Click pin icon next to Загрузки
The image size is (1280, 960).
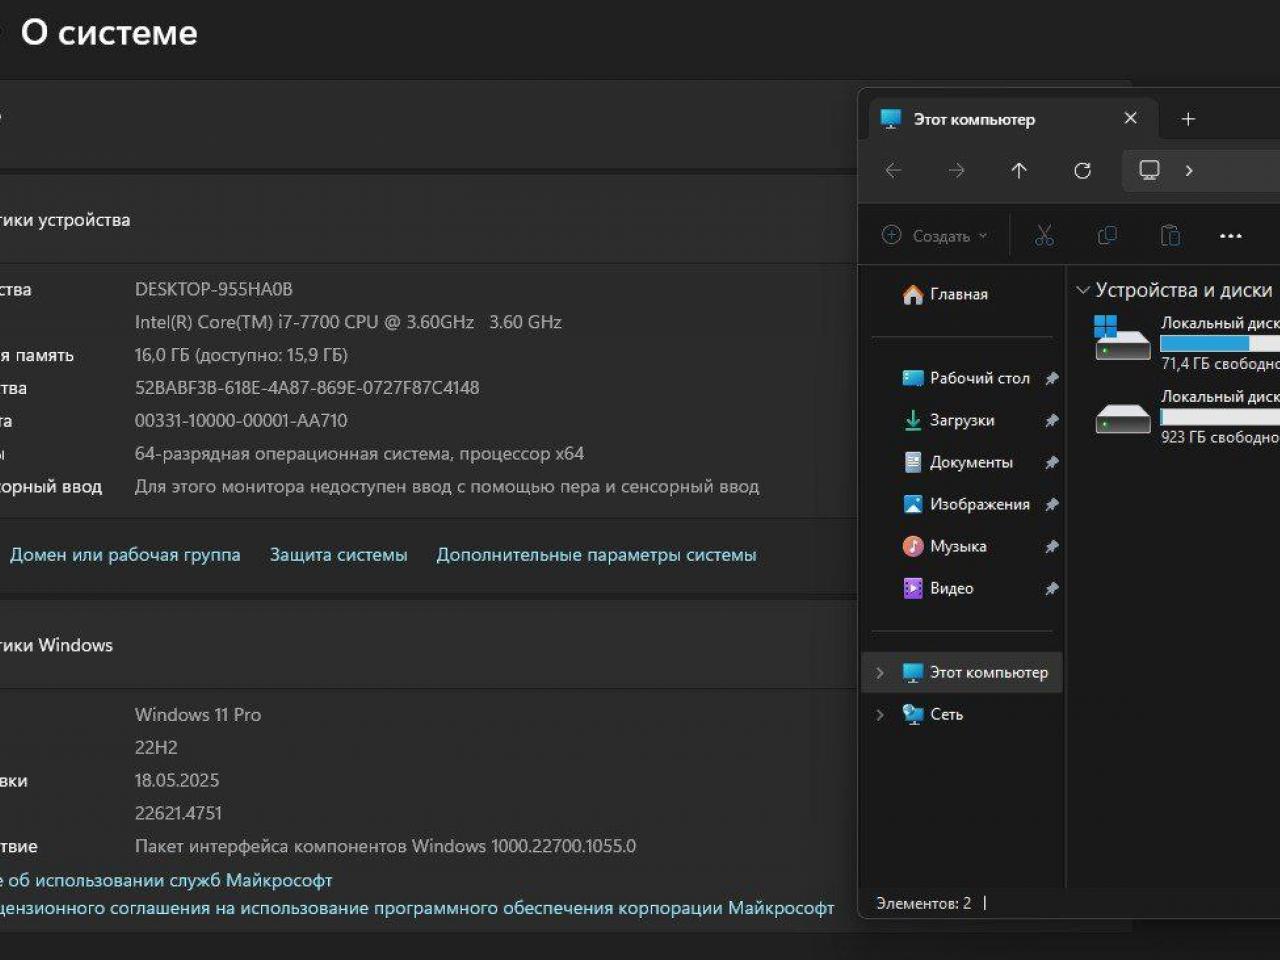click(x=1051, y=420)
